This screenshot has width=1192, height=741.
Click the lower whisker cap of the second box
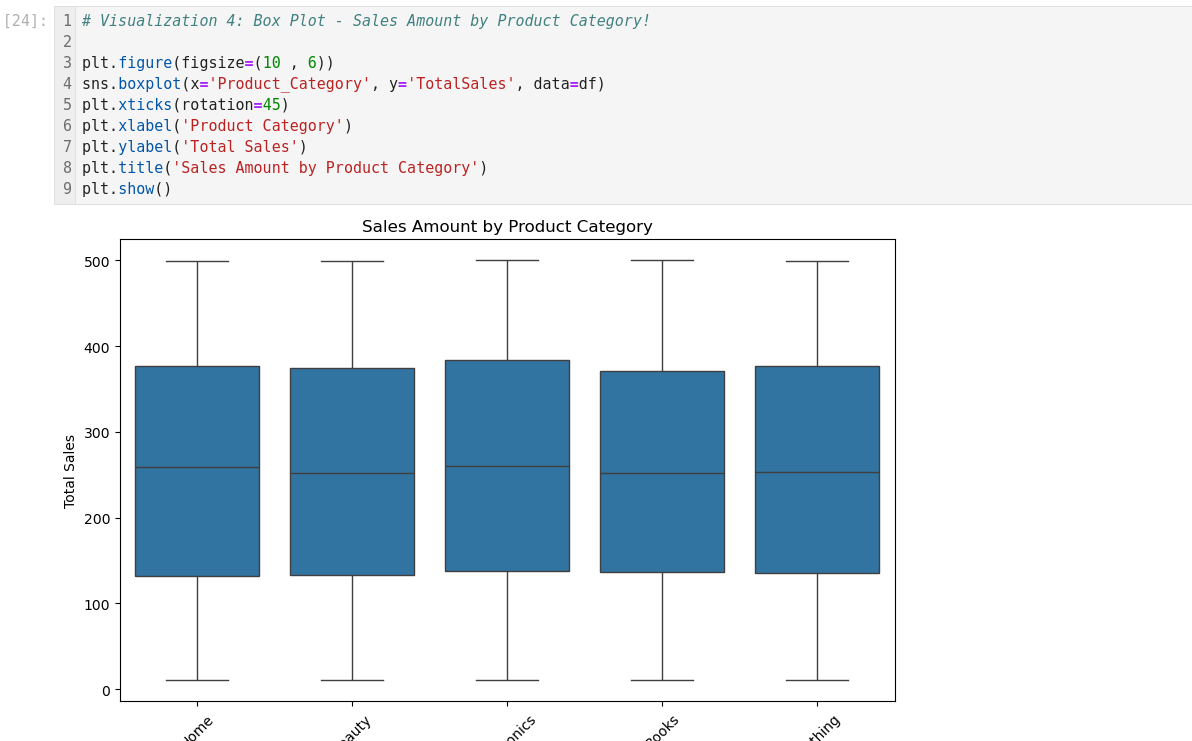352,680
